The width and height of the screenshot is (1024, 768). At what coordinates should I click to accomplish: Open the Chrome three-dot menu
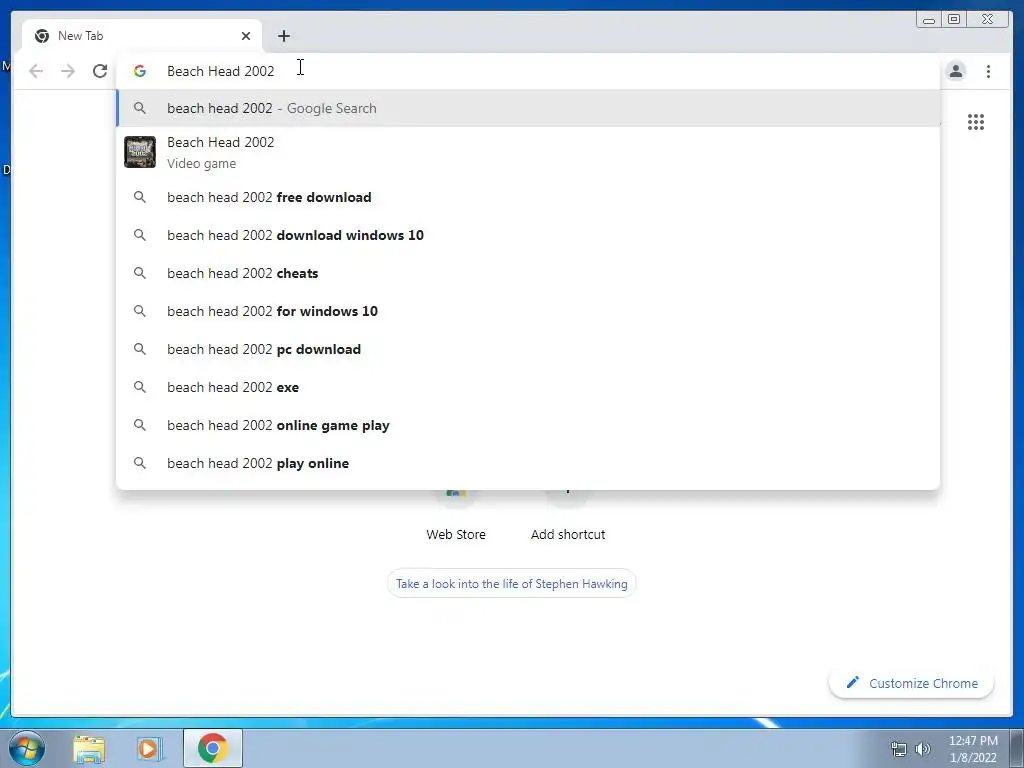(989, 71)
